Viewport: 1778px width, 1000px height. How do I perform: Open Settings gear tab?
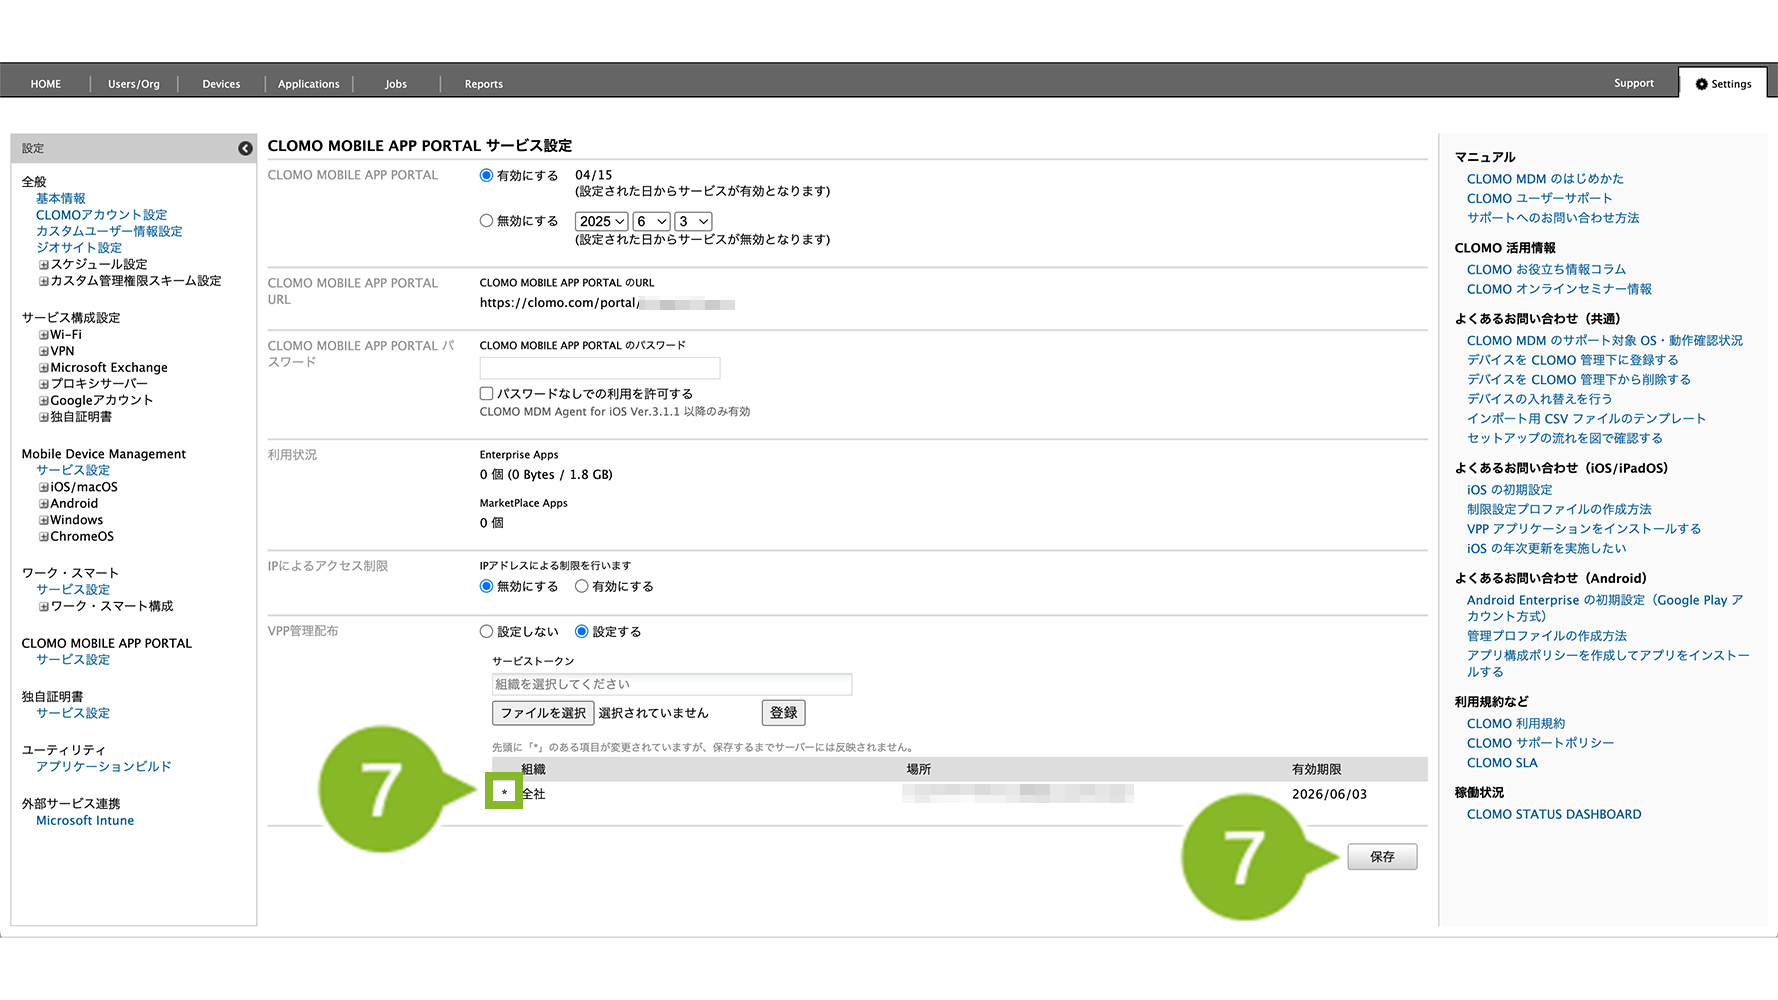point(1723,84)
